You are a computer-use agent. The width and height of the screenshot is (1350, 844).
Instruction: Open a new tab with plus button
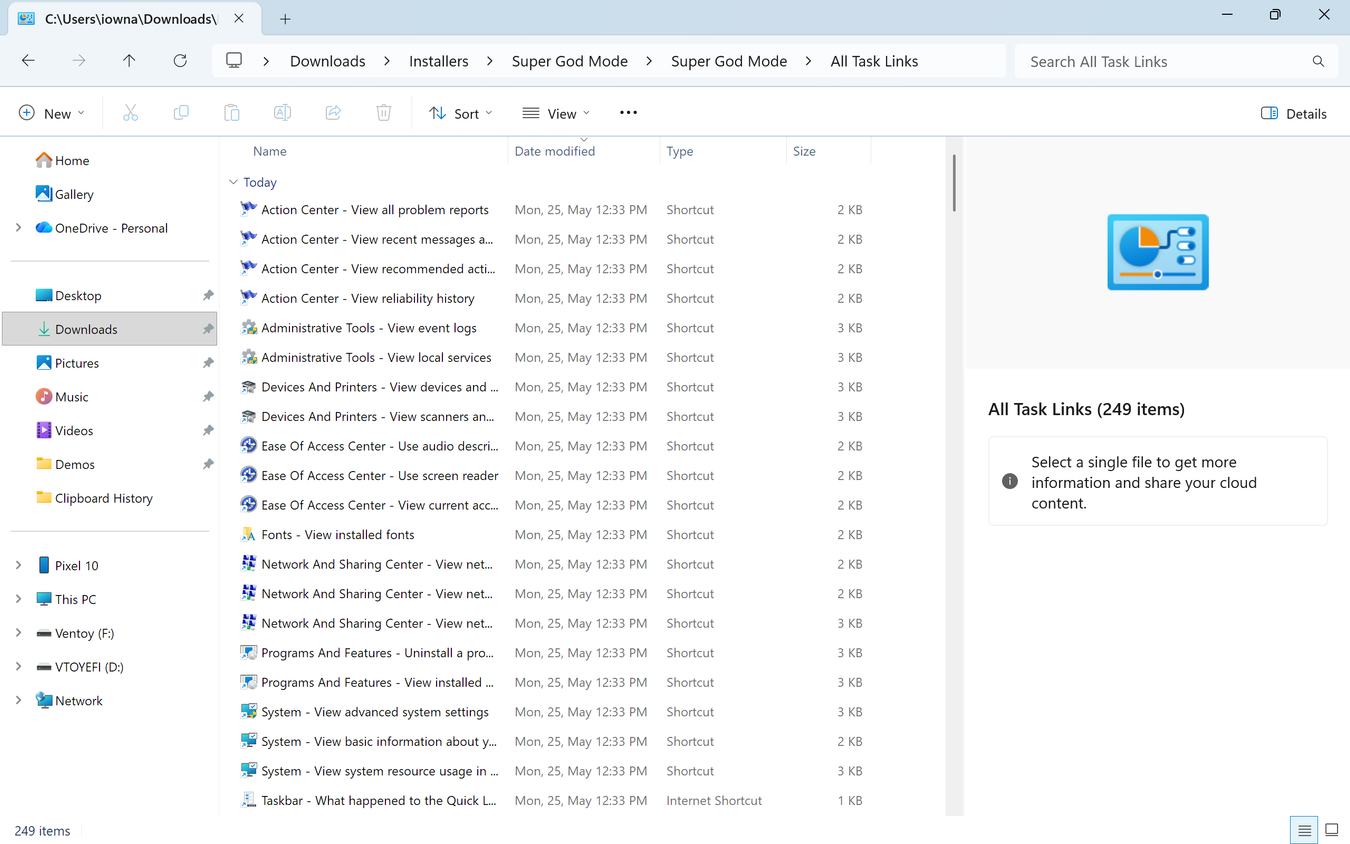pyautogui.click(x=285, y=19)
